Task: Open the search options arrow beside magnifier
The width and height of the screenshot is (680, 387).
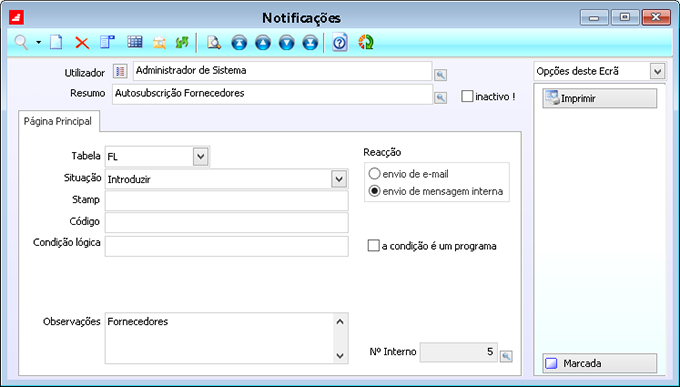Action: point(39,43)
